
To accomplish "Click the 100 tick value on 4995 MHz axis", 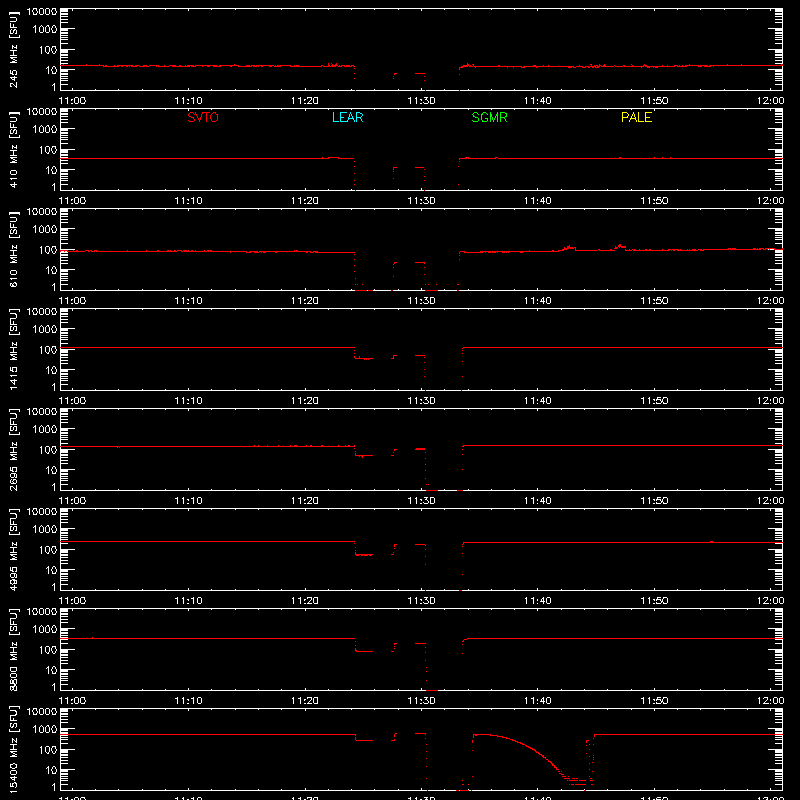I will click(48, 550).
